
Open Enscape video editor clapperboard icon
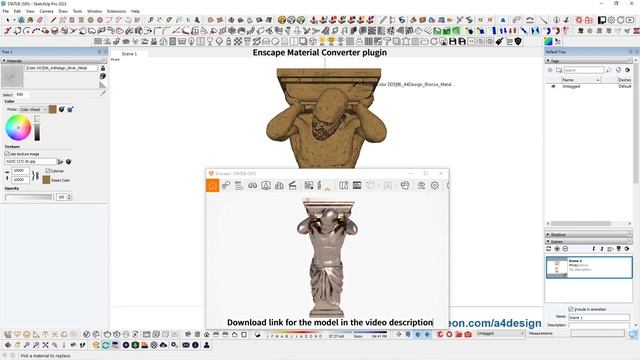point(292,185)
